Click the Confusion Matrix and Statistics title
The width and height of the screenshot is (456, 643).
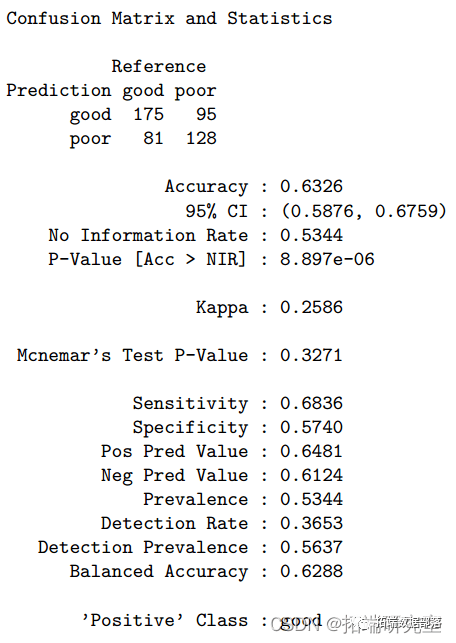pyautogui.click(x=169, y=18)
